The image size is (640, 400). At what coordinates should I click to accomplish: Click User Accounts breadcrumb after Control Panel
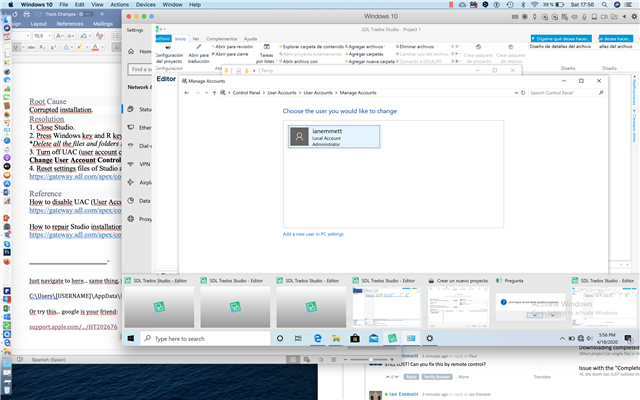[x=282, y=93]
